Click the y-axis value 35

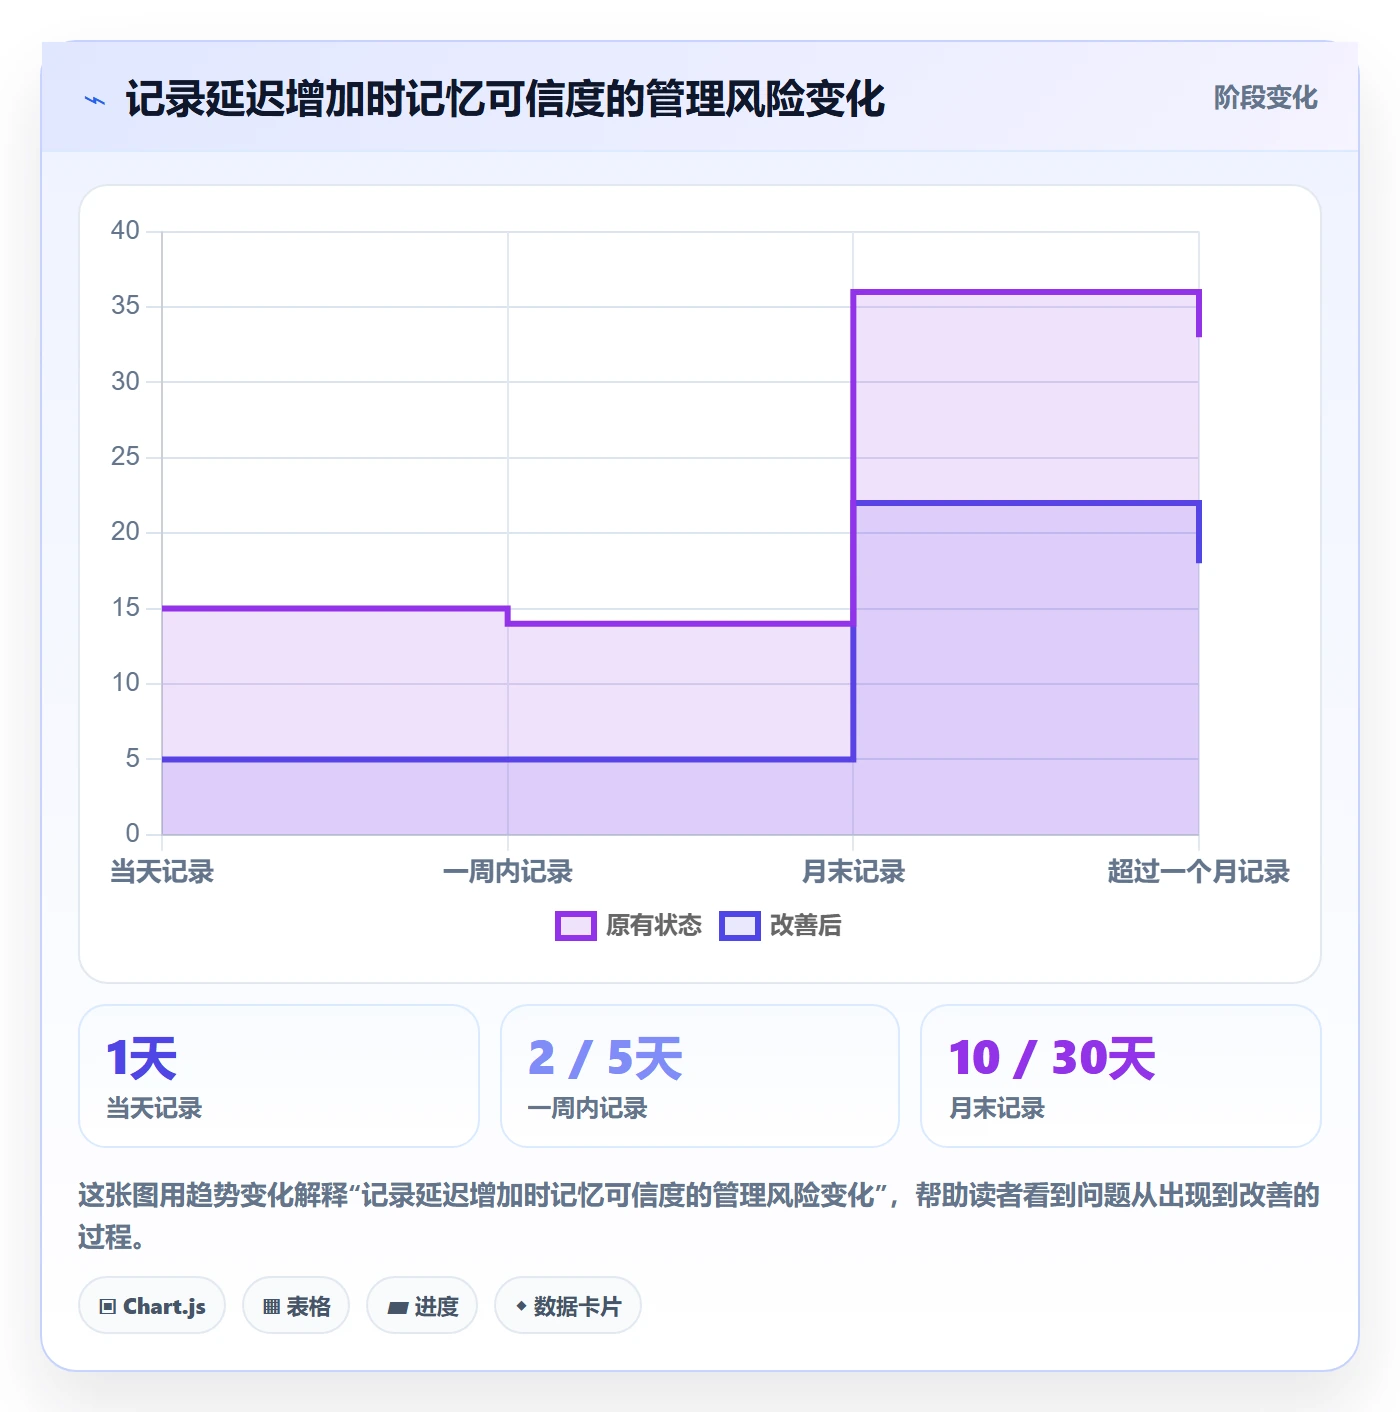125,306
